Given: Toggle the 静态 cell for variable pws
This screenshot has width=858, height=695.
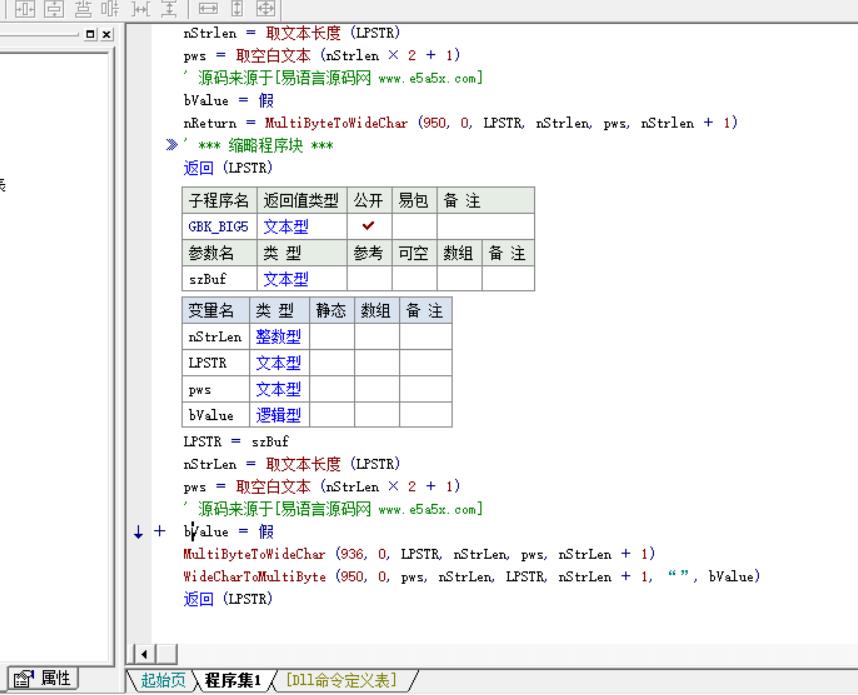Looking at the screenshot, I should [x=332, y=389].
